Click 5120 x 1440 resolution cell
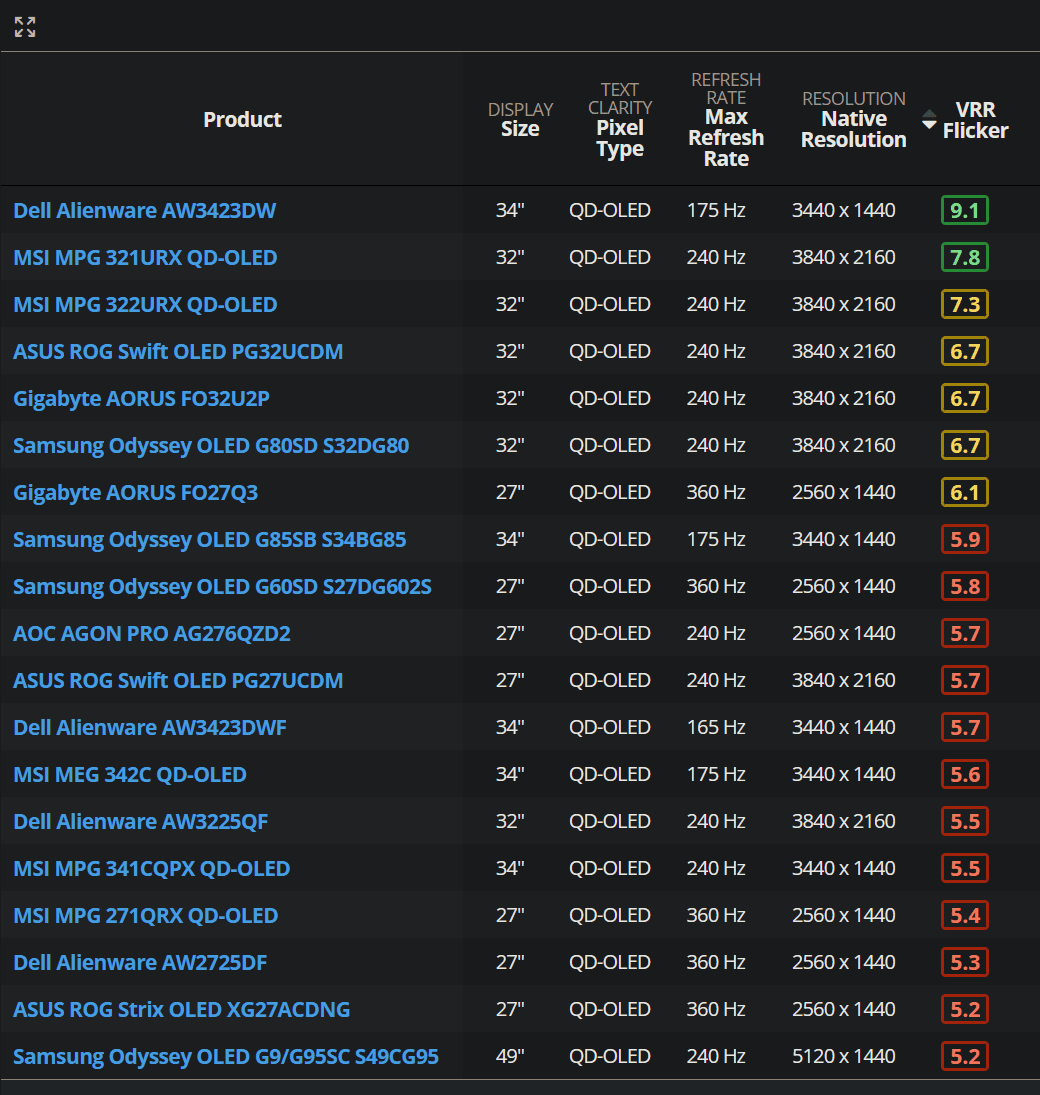 (844, 1056)
